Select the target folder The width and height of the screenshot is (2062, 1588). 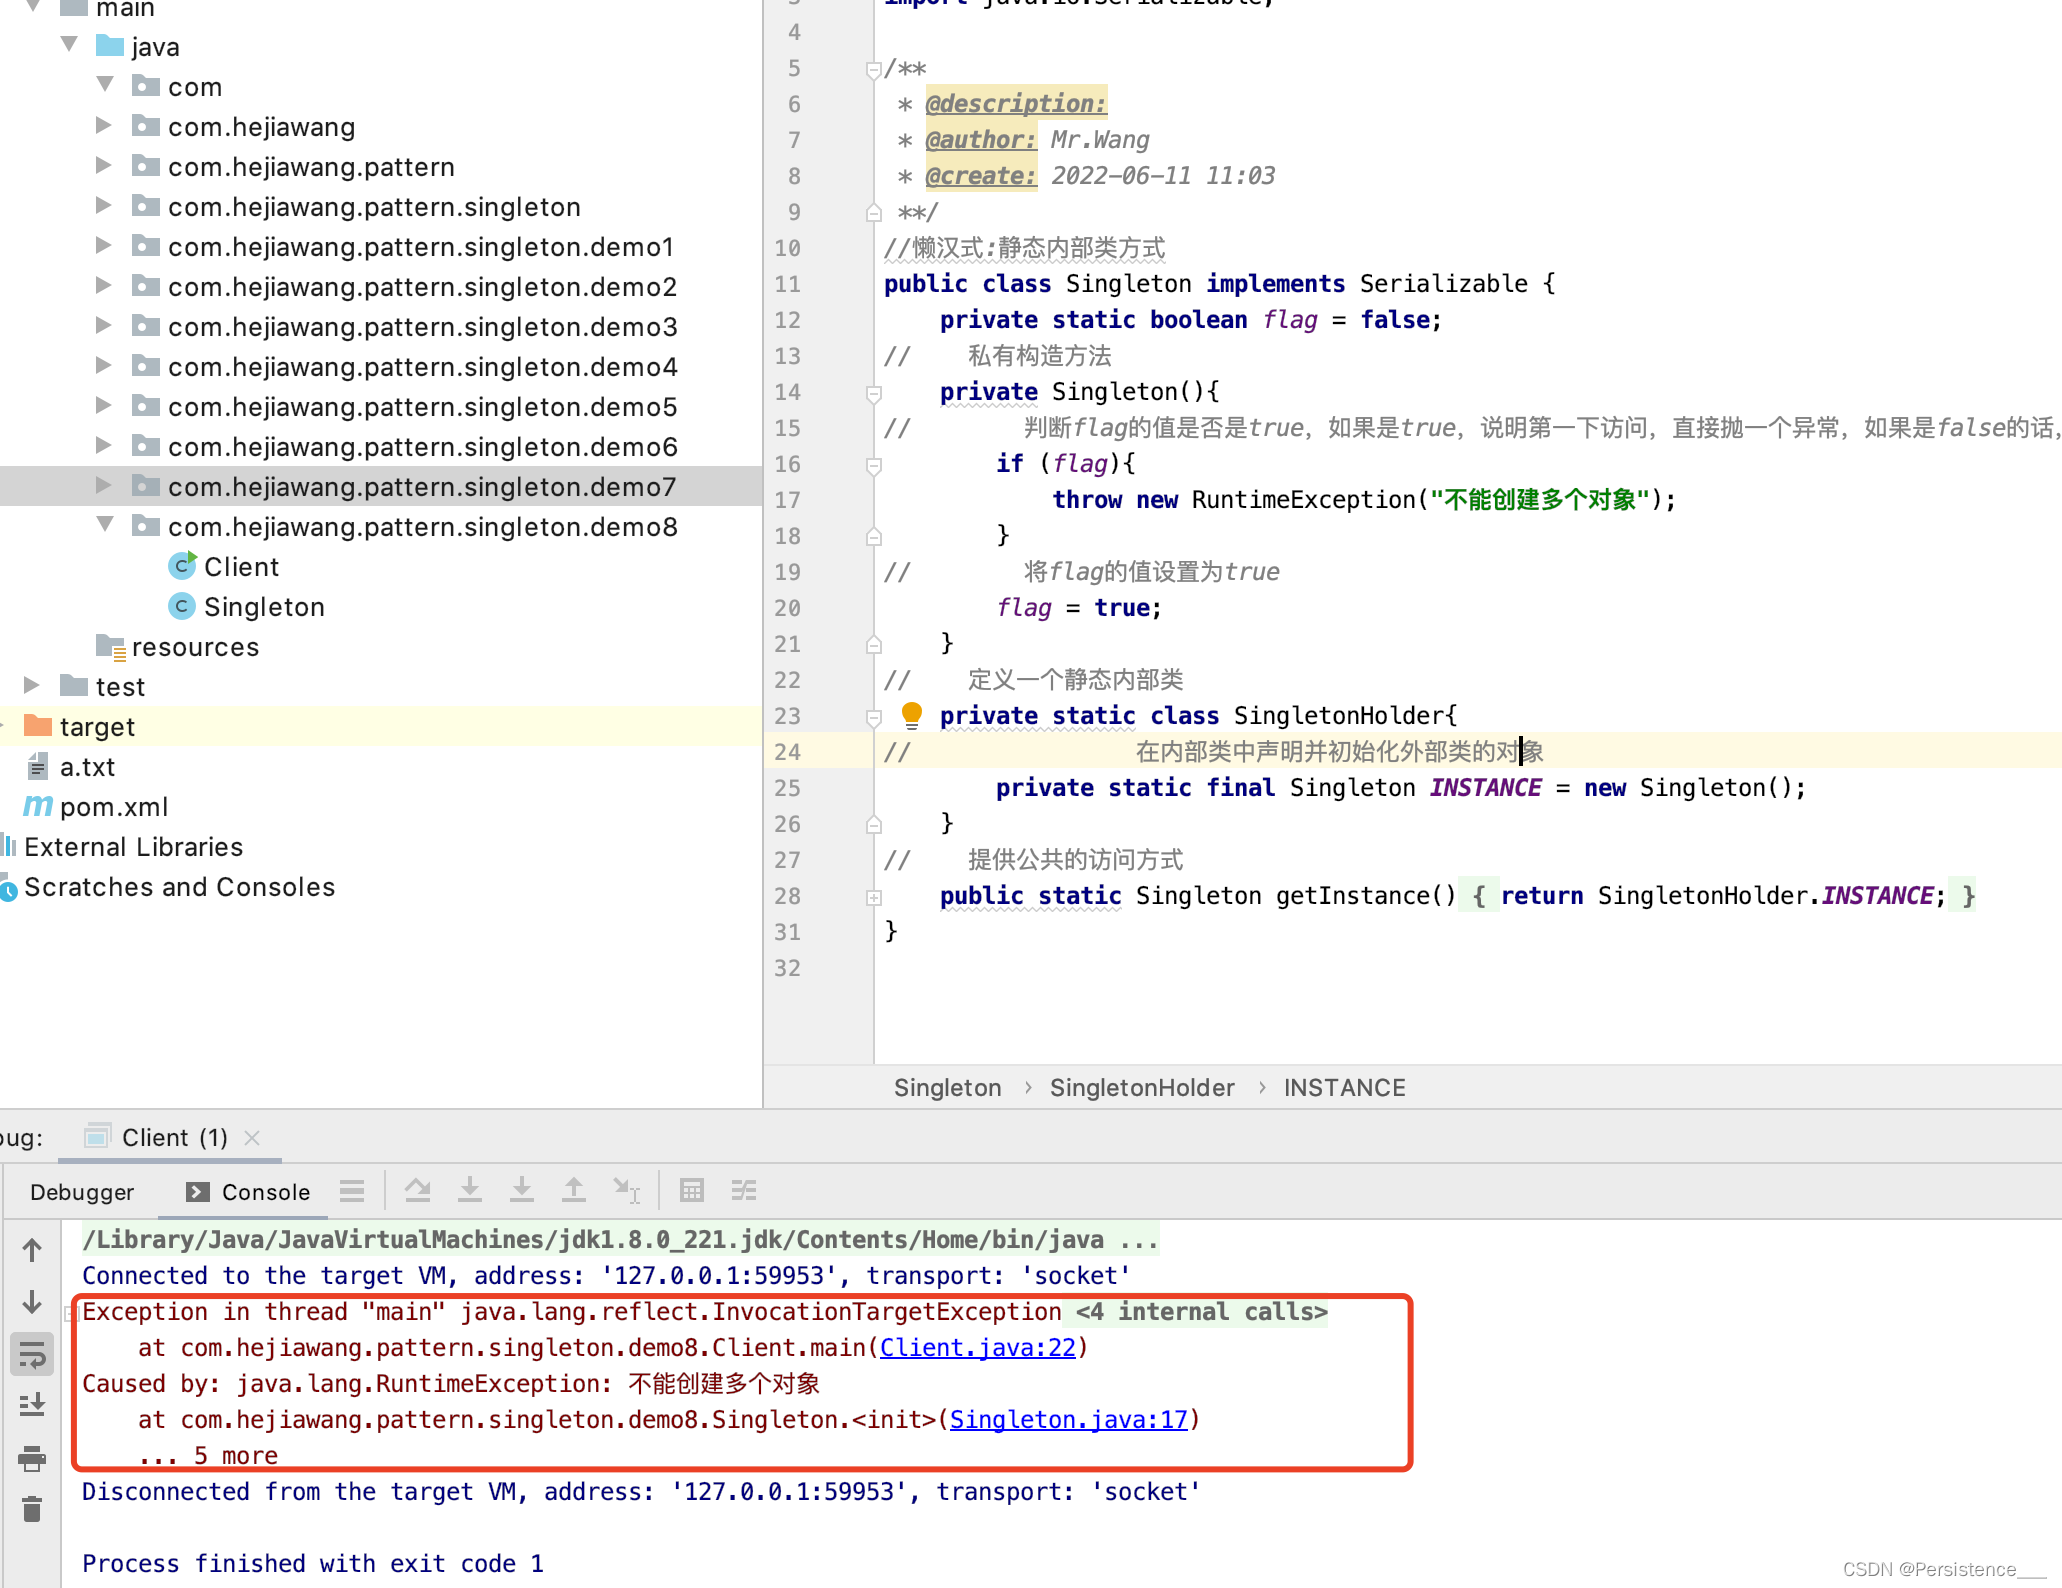(x=97, y=727)
